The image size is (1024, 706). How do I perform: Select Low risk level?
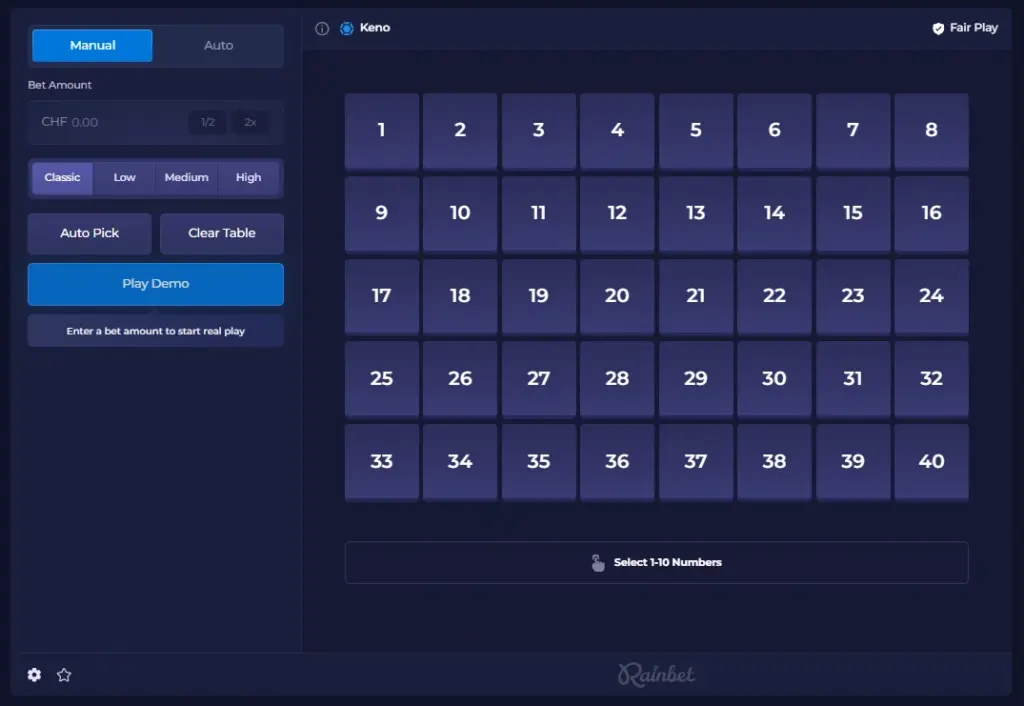pos(124,178)
